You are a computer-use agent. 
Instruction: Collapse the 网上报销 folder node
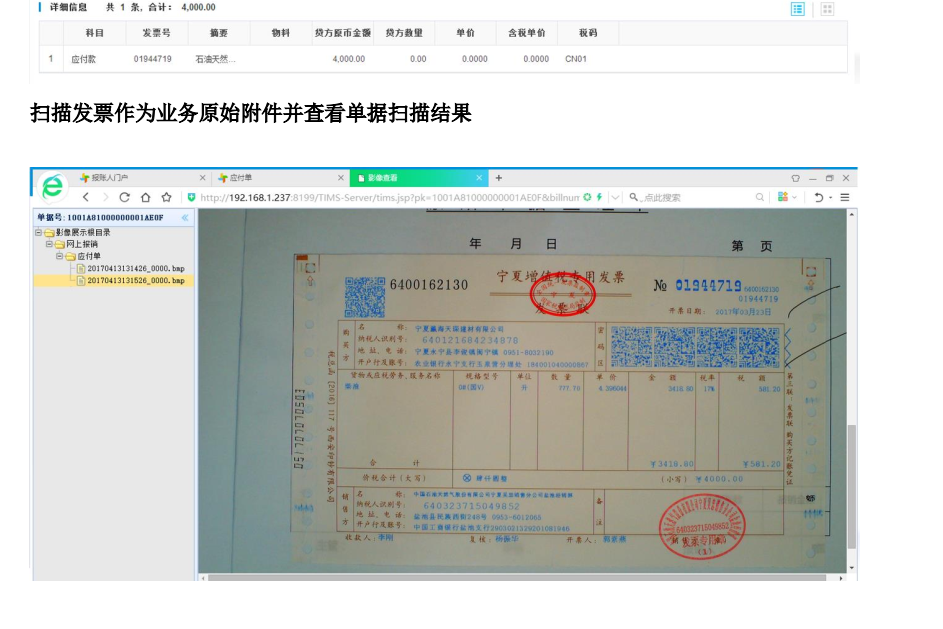point(49,244)
